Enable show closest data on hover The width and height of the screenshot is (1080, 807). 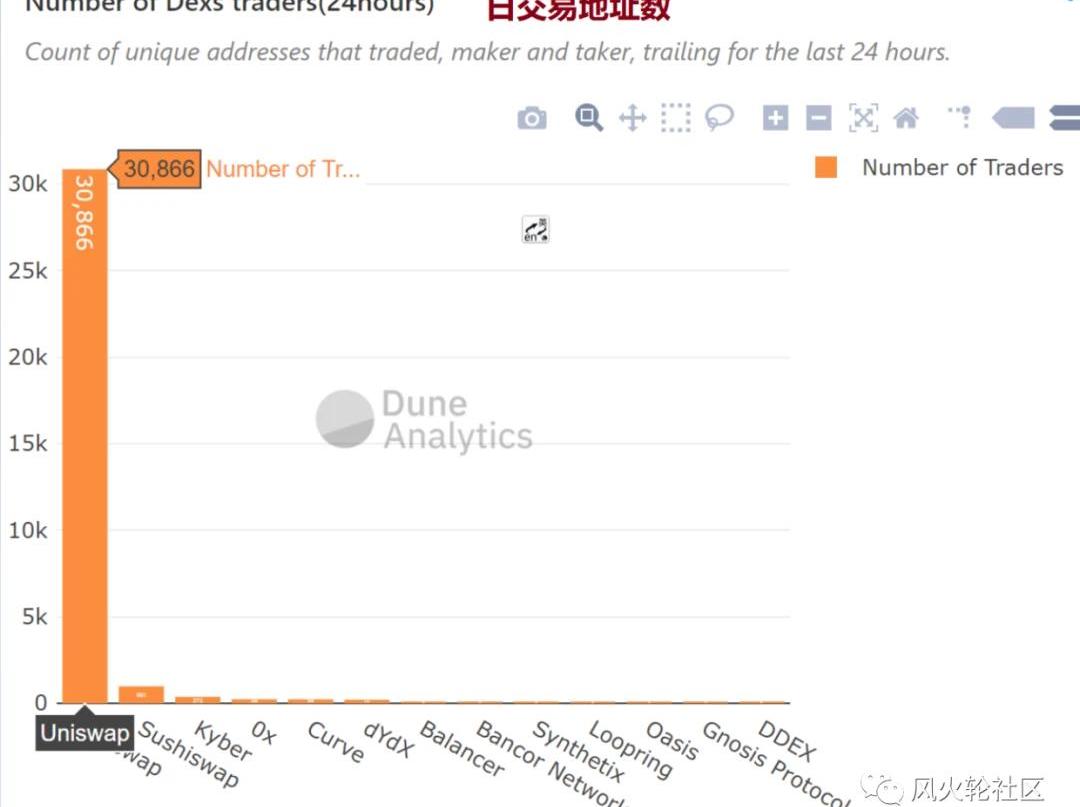[1013, 118]
